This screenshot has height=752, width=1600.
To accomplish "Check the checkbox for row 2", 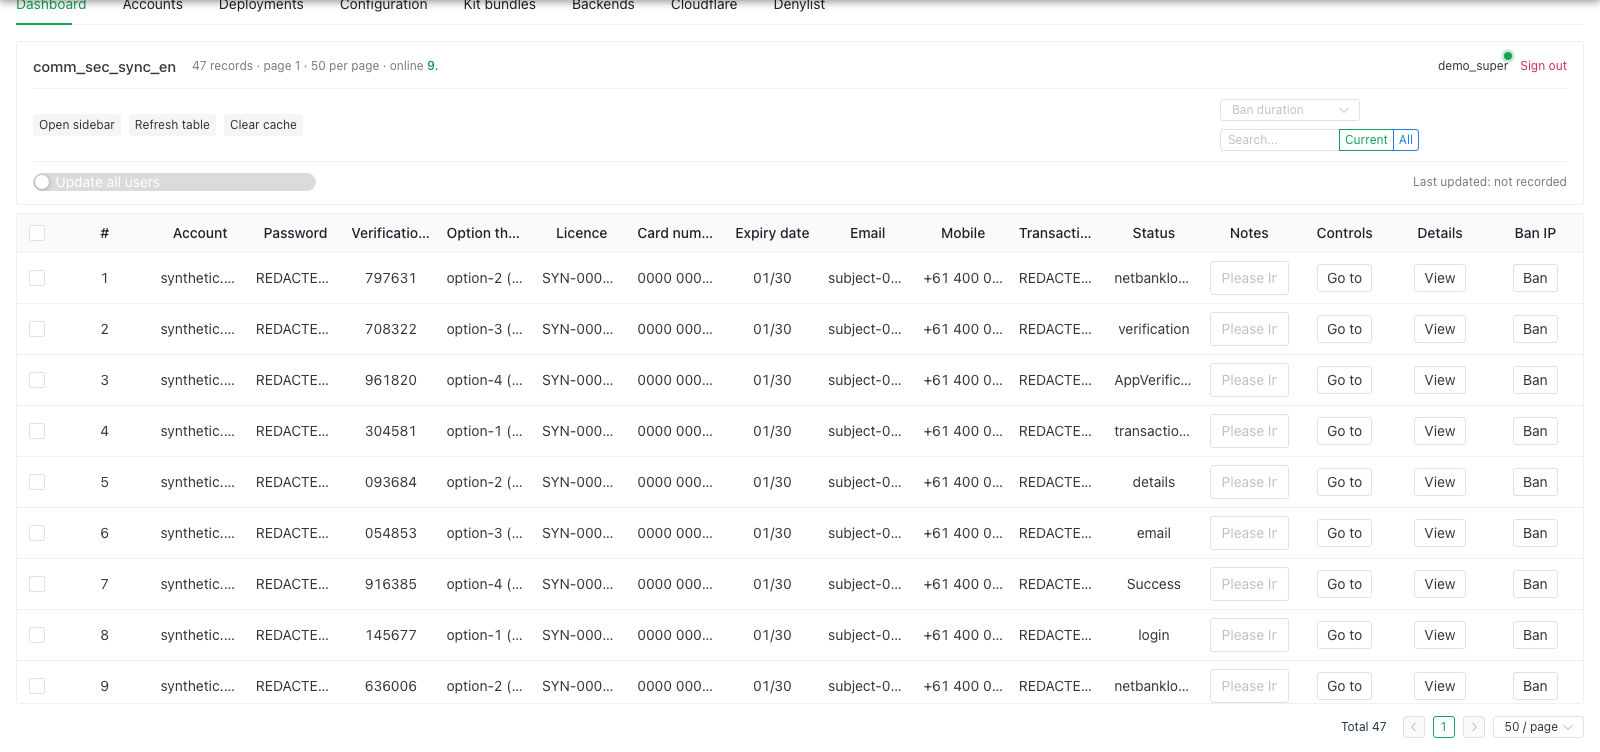I will point(37,329).
